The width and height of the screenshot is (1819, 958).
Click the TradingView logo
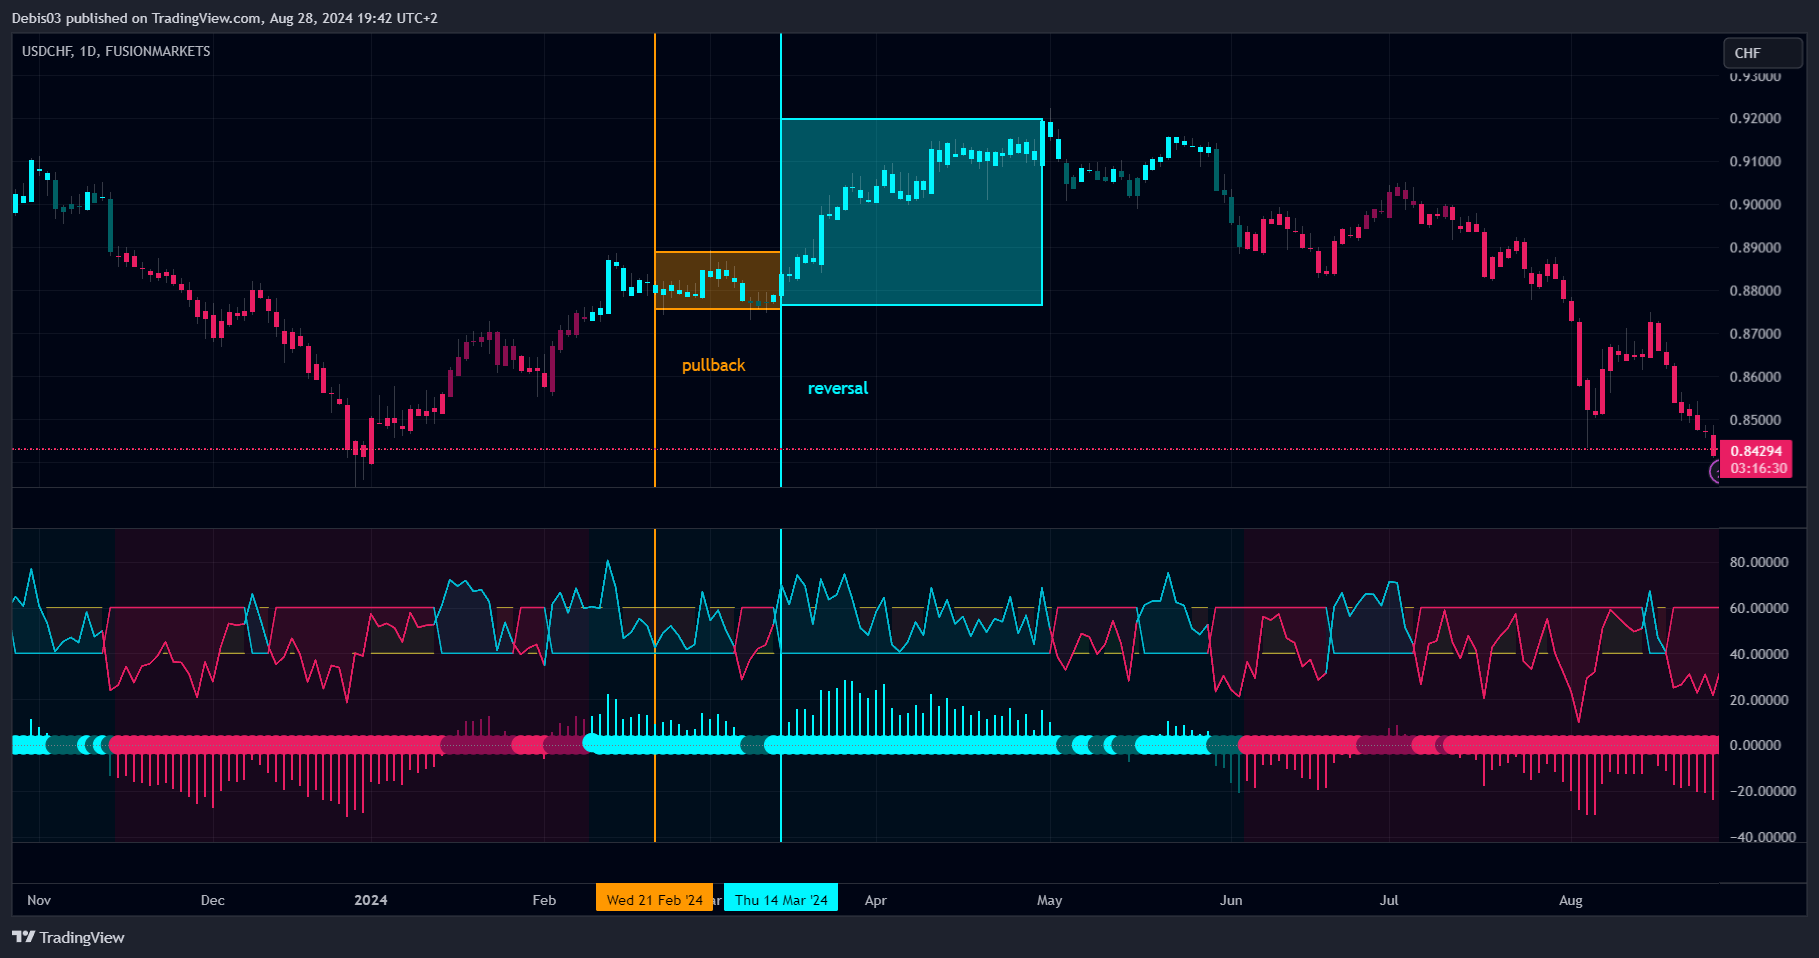(x=68, y=937)
